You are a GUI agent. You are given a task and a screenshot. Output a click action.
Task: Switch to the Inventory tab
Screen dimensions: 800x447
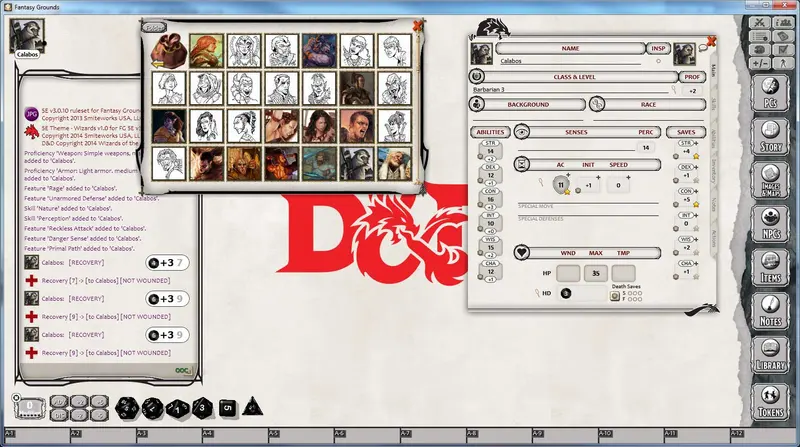point(714,172)
